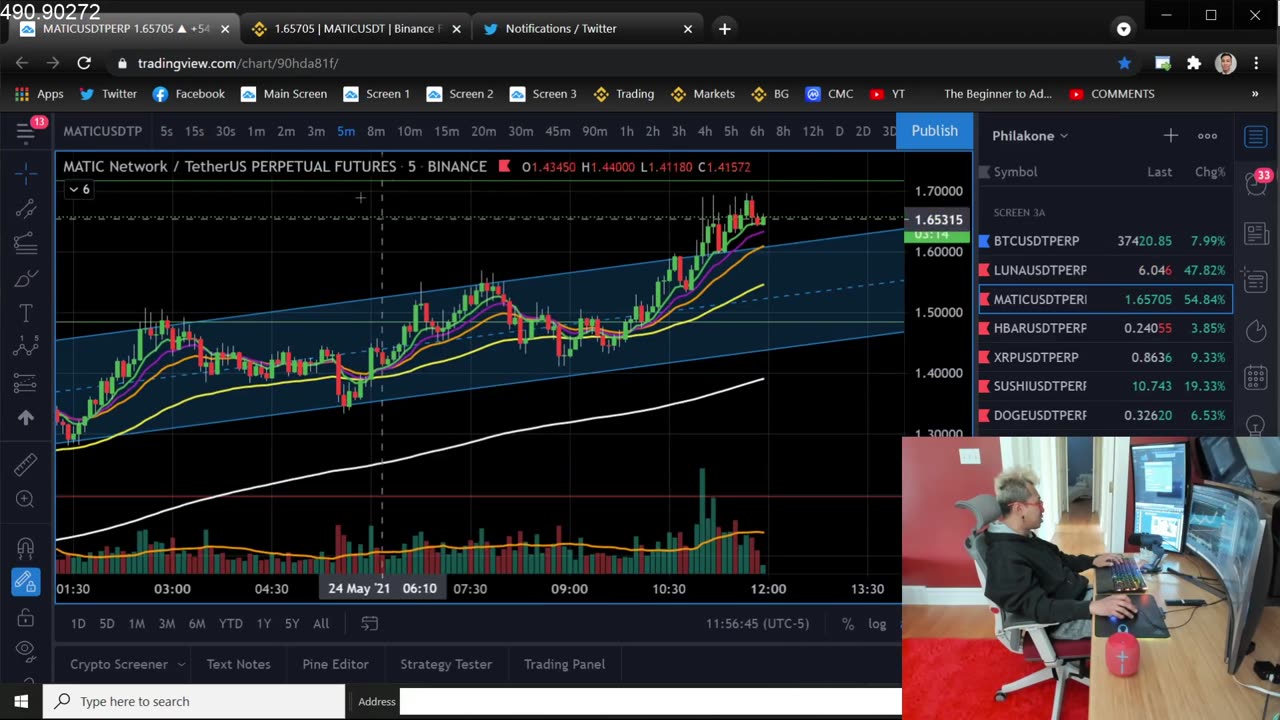Select the XRPUSDTPERP watchlist row
The image size is (1280, 720).
(1105, 357)
